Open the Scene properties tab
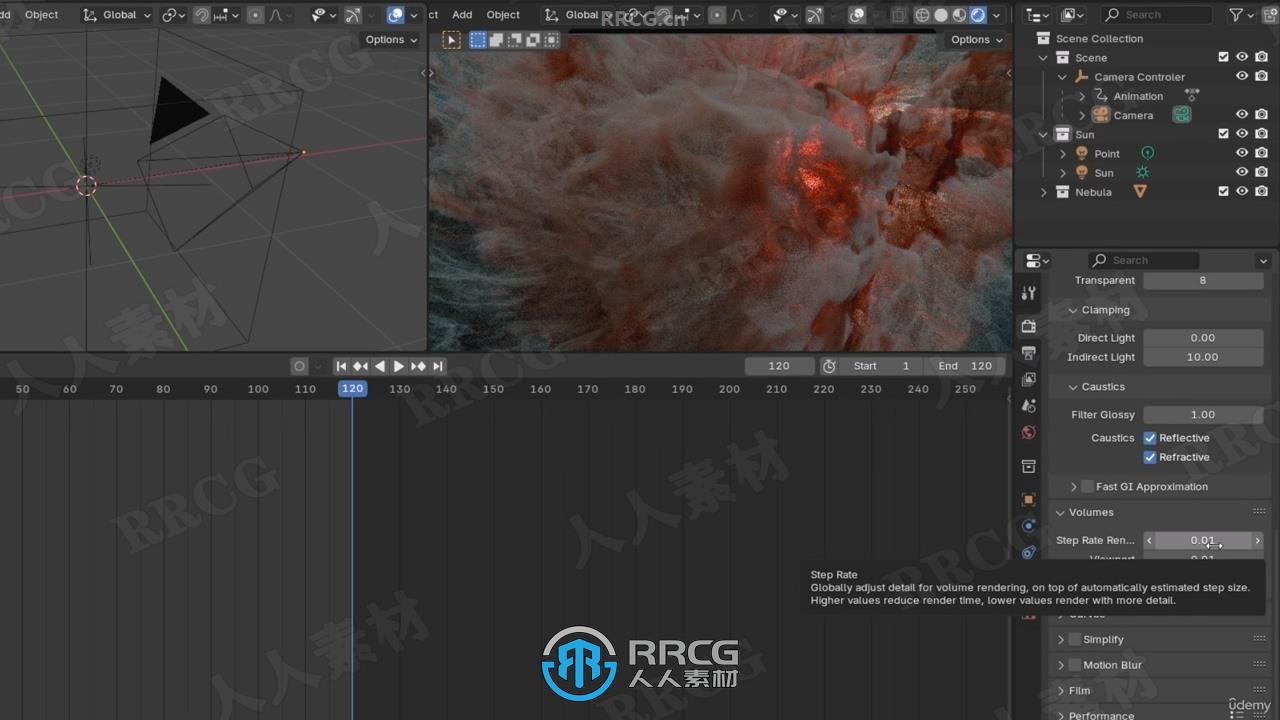This screenshot has width=1280, height=720. click(1029, 406)
